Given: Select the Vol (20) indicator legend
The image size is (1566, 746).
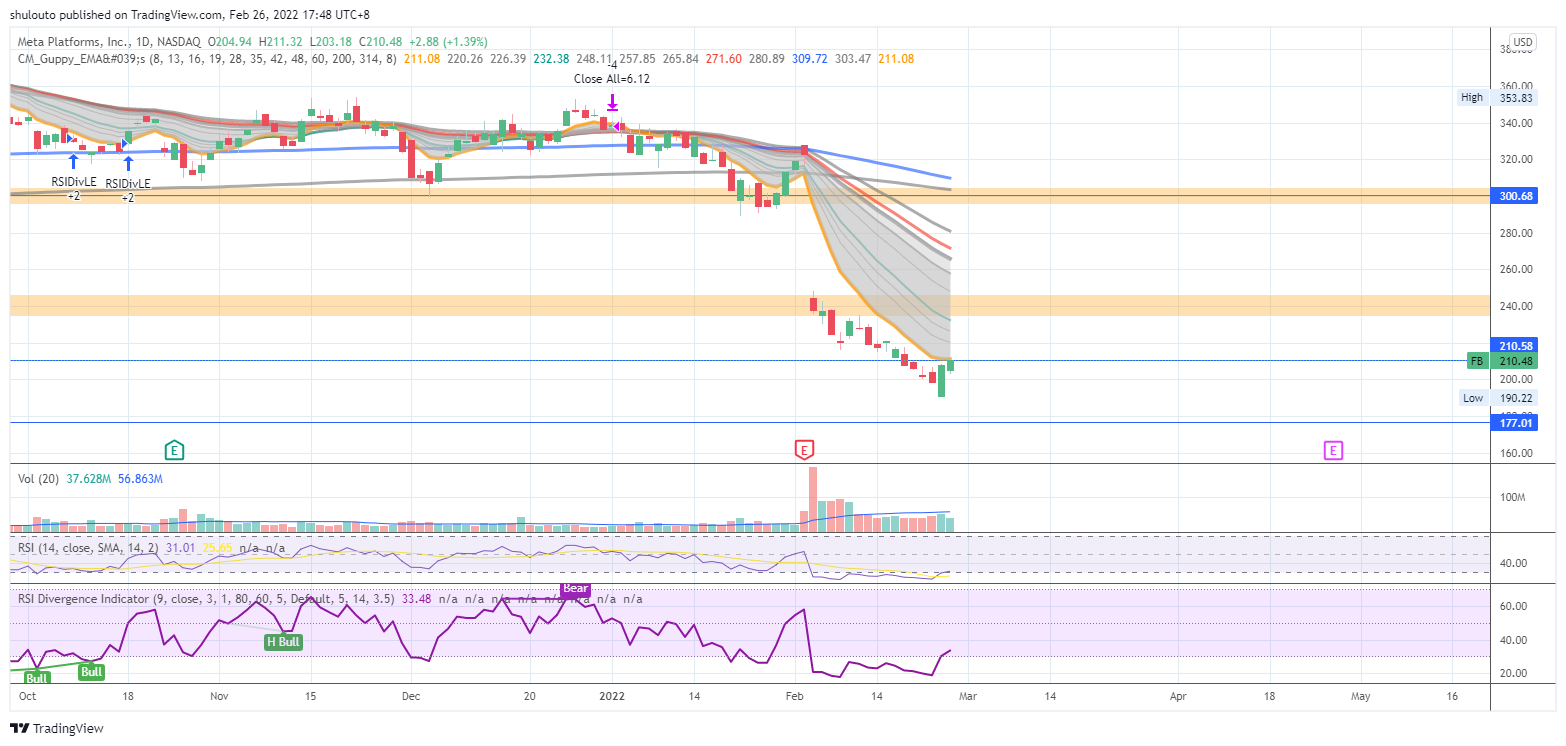Looking at the screenshot, I should click(x=39, y=479).
